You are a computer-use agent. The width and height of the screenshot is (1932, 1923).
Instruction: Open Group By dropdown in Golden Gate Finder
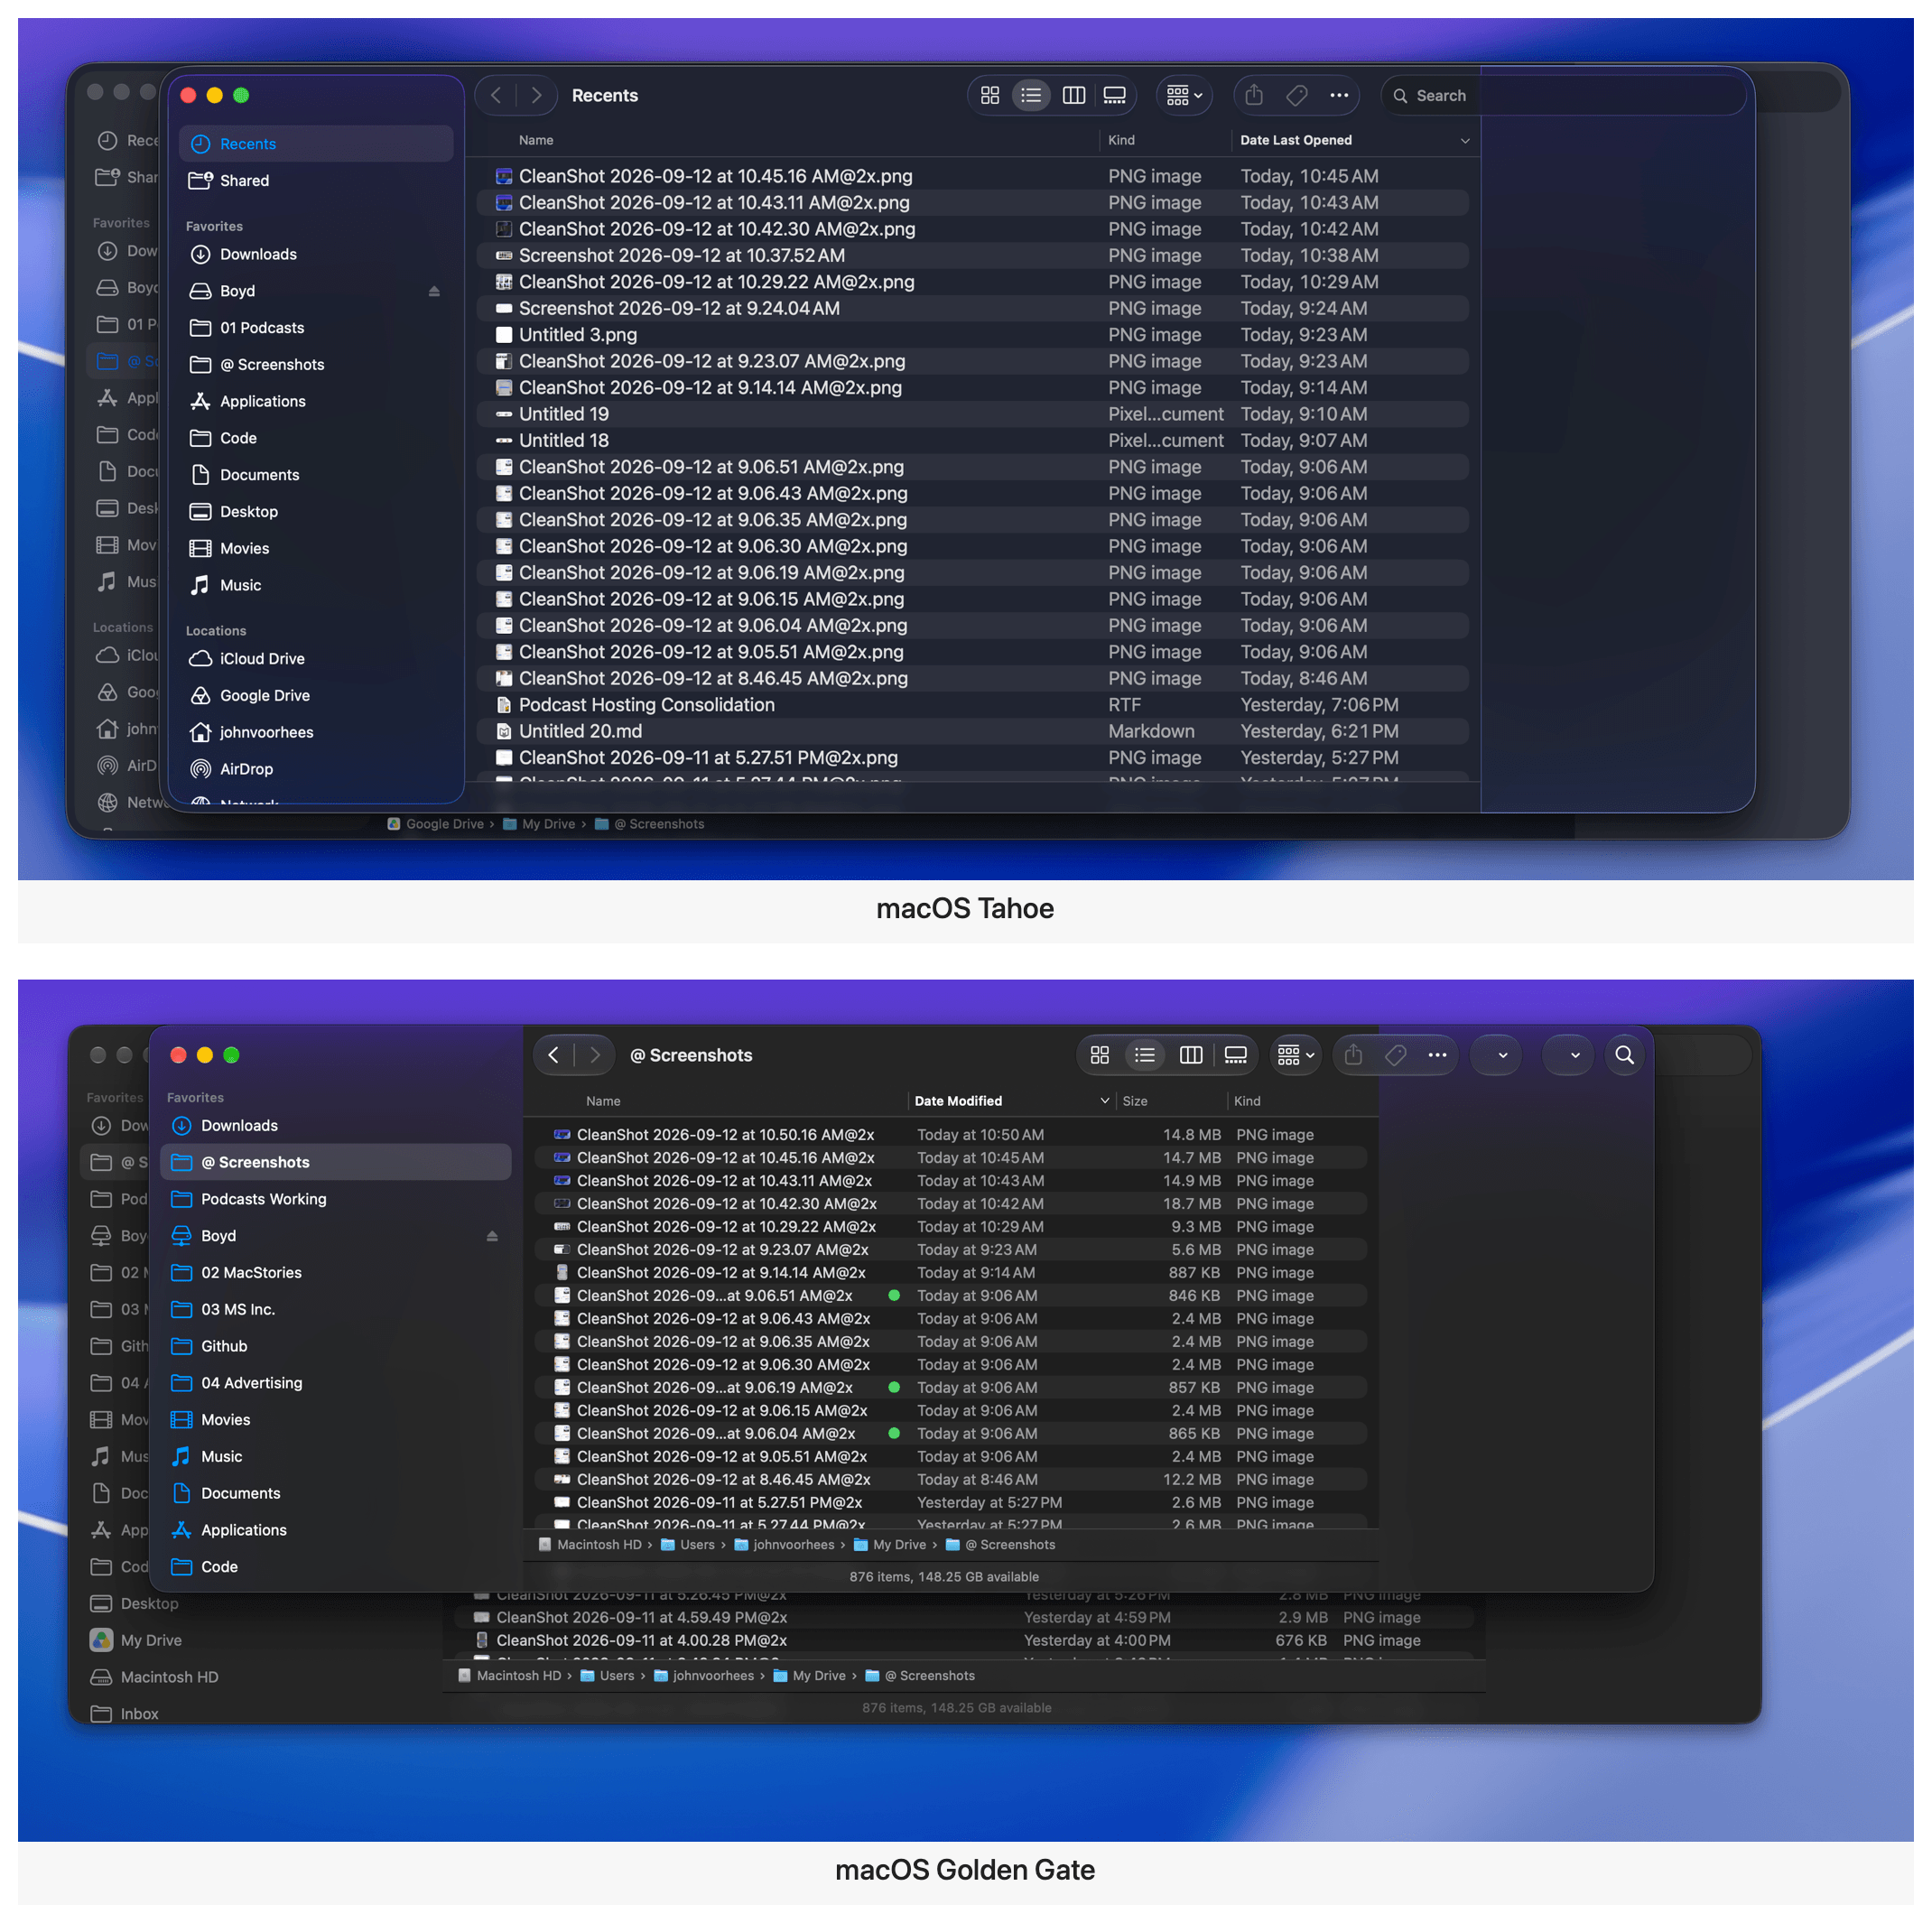point(1296,1055)
